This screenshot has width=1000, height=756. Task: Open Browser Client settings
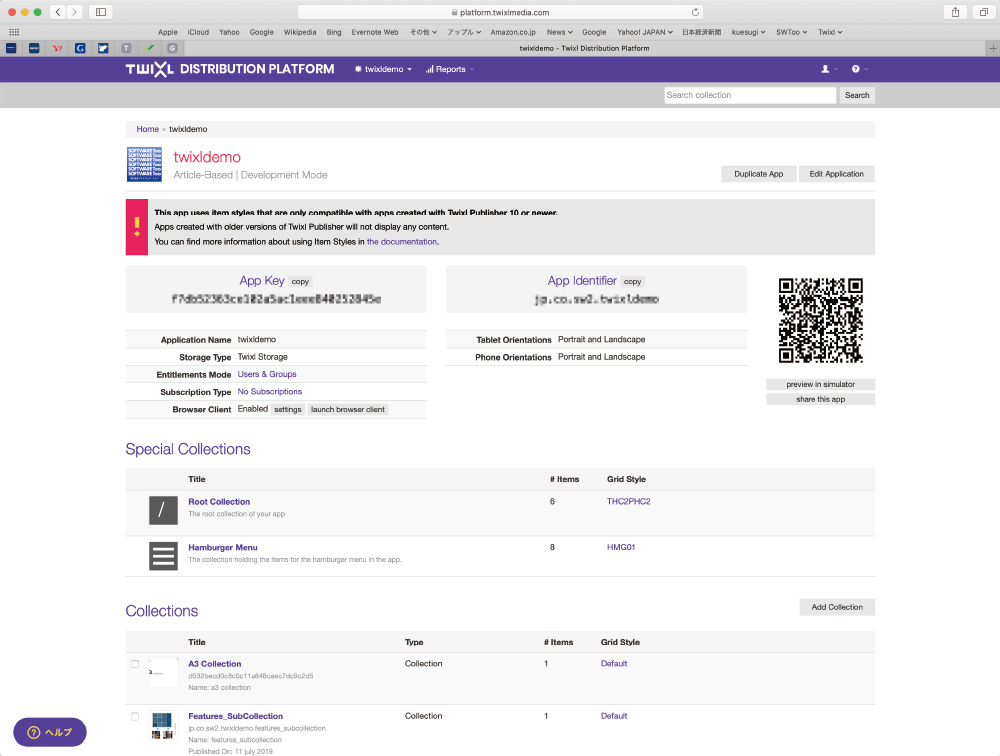click(288, 410)
